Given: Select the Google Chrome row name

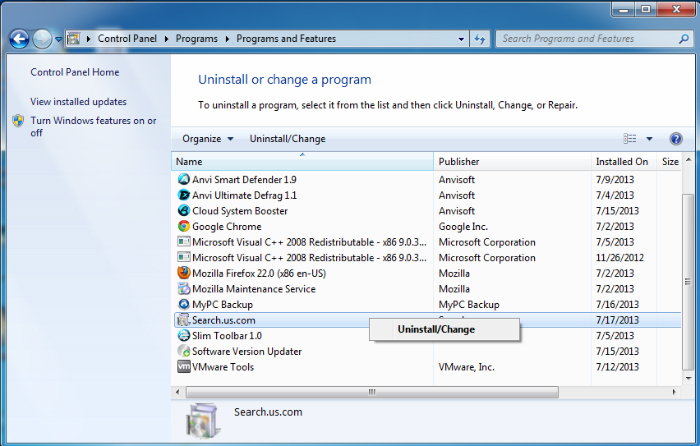Looking at the screenshot, I should 227,226.
